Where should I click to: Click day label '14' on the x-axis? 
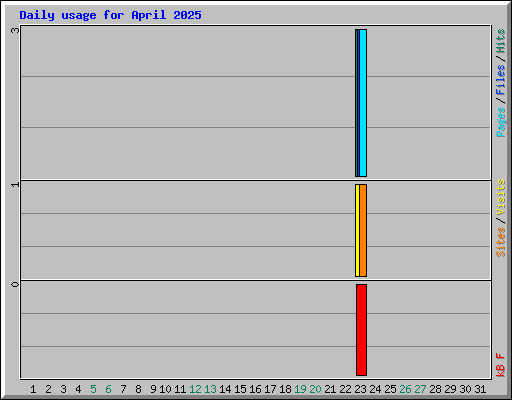(225, 389)
